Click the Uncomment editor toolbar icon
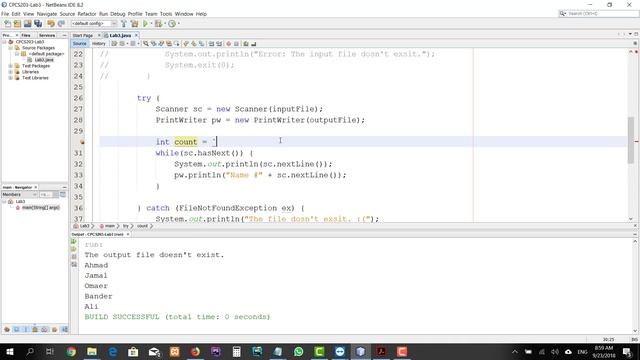 pos(253,44)
